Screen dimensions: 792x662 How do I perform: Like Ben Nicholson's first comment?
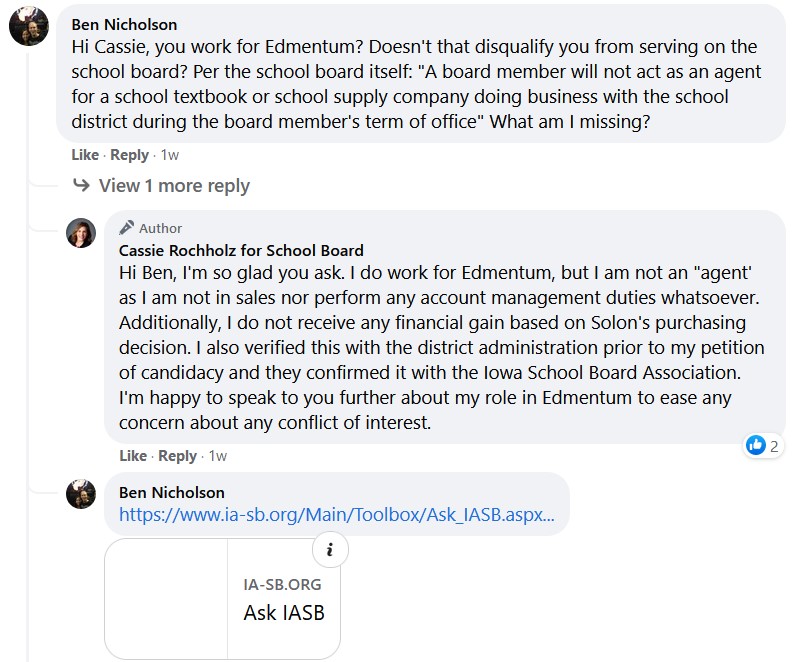85,155
